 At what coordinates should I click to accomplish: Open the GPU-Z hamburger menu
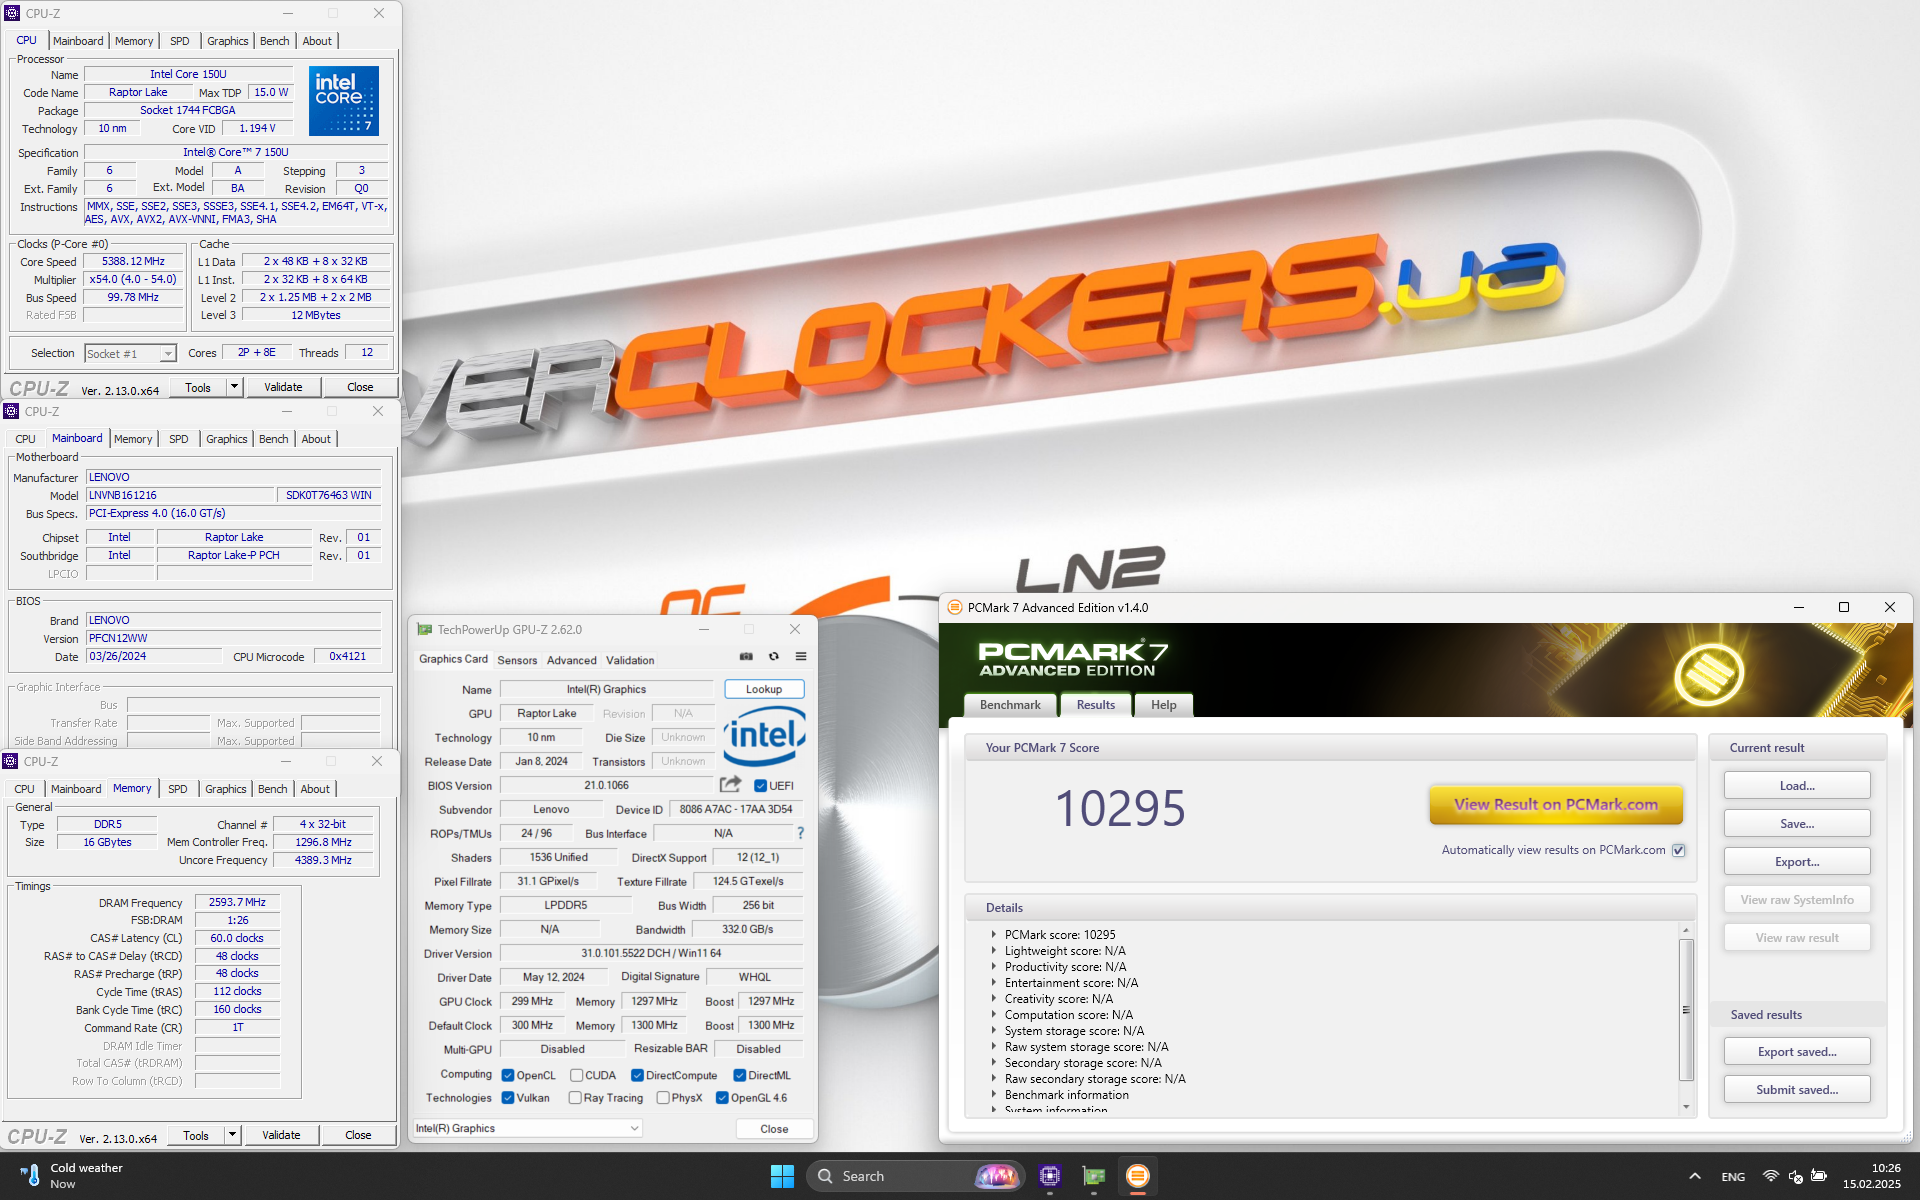coord(801,657)
